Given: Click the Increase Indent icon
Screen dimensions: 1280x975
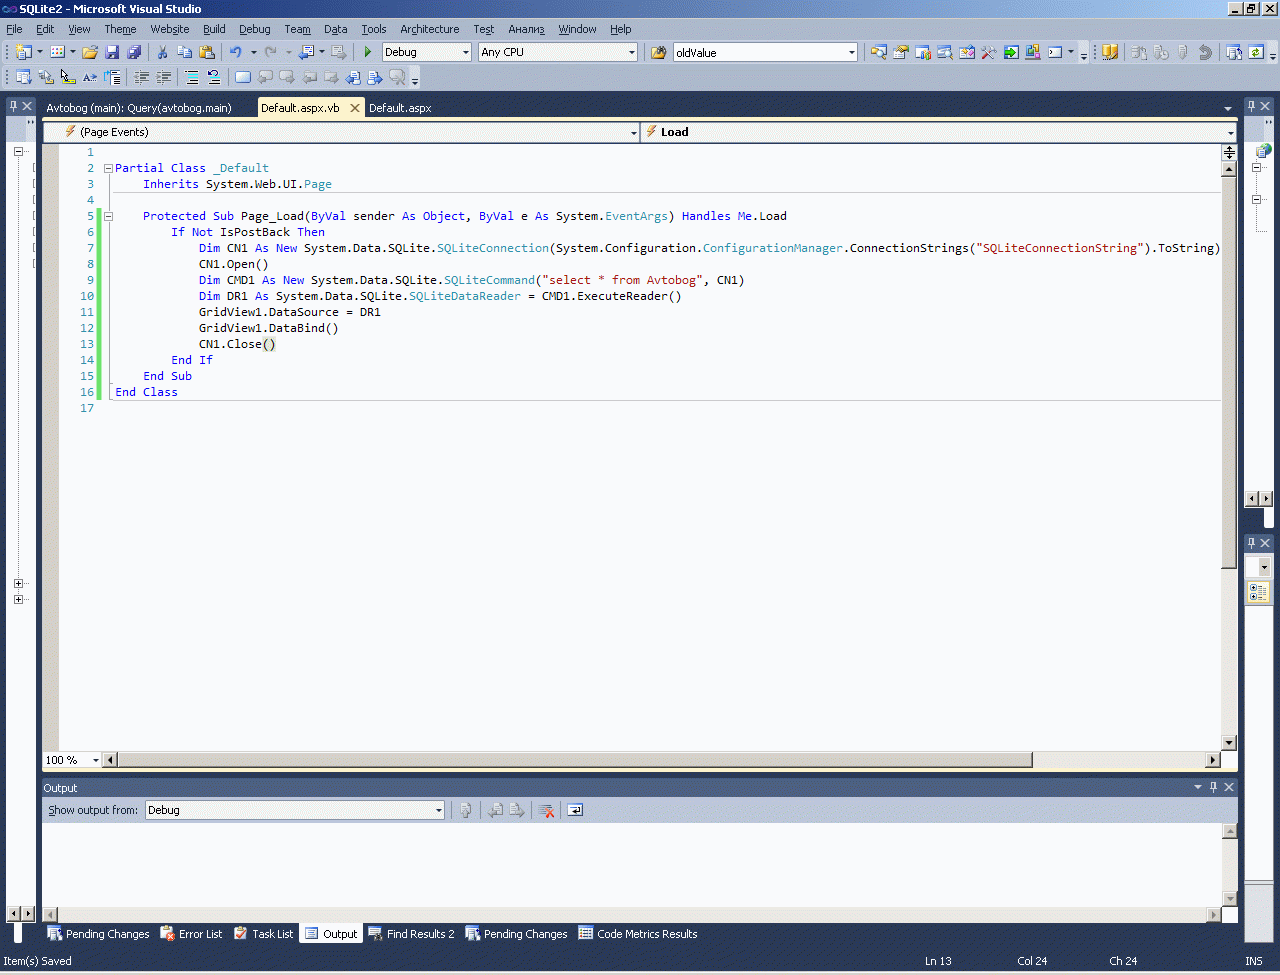Looking at the screenshot, I should [x=164, y=77].
